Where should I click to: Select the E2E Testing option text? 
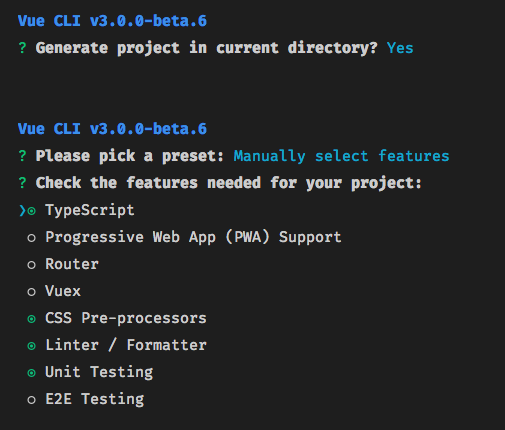95,400
